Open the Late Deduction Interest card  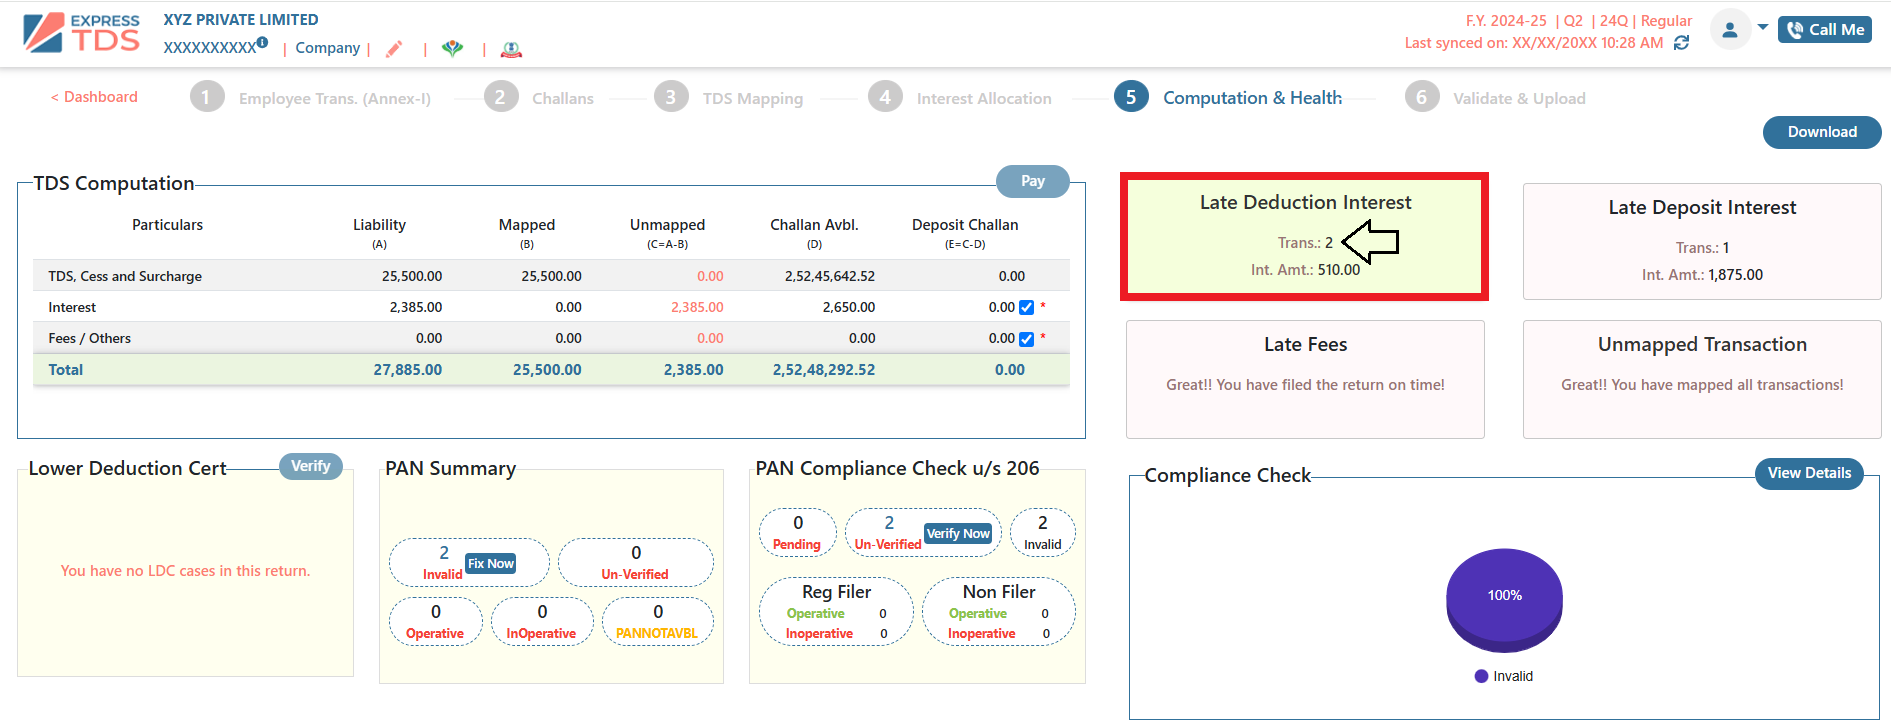[1305, 237]
